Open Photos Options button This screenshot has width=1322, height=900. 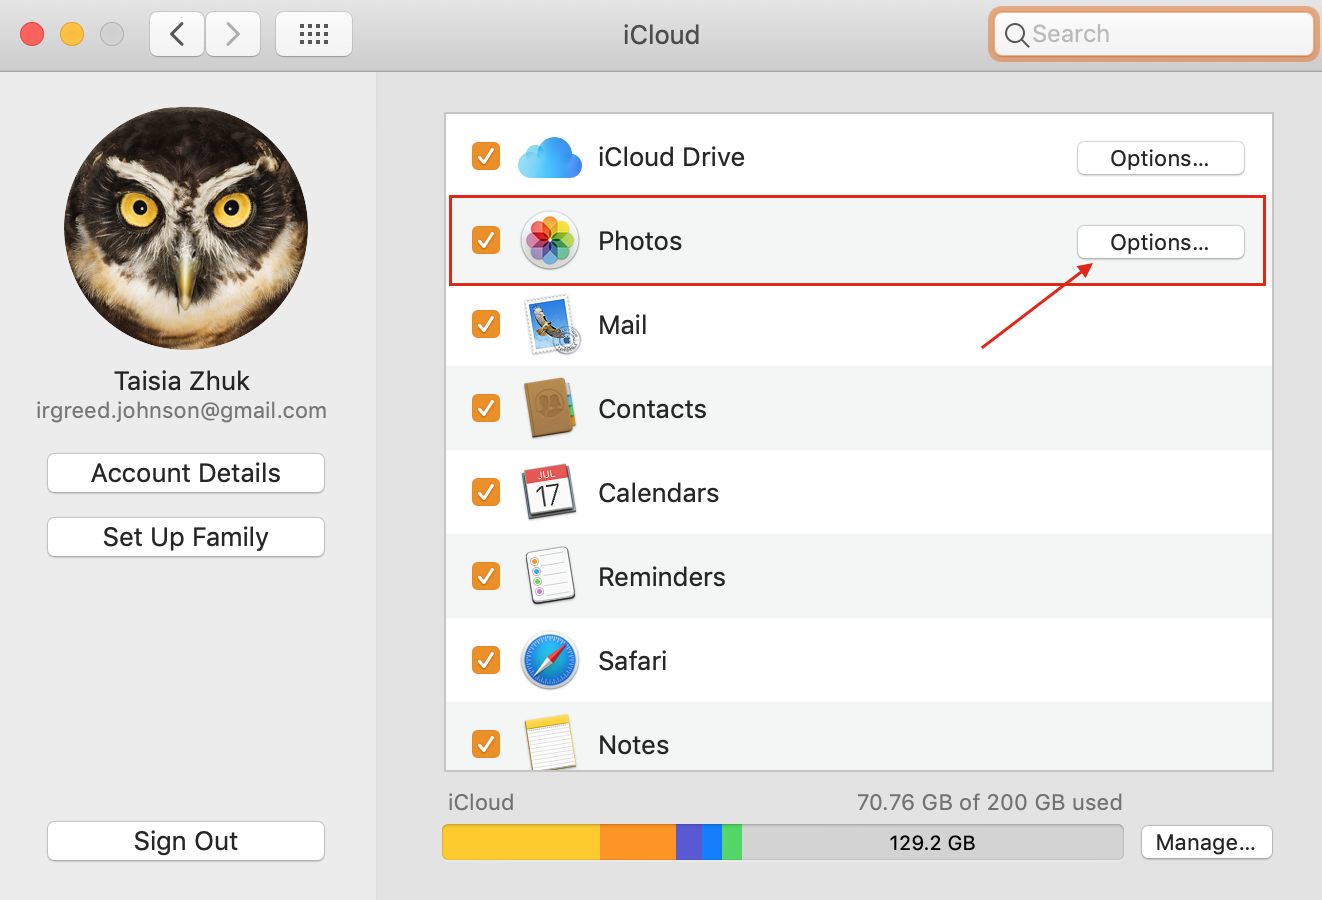coord(1160,242)
